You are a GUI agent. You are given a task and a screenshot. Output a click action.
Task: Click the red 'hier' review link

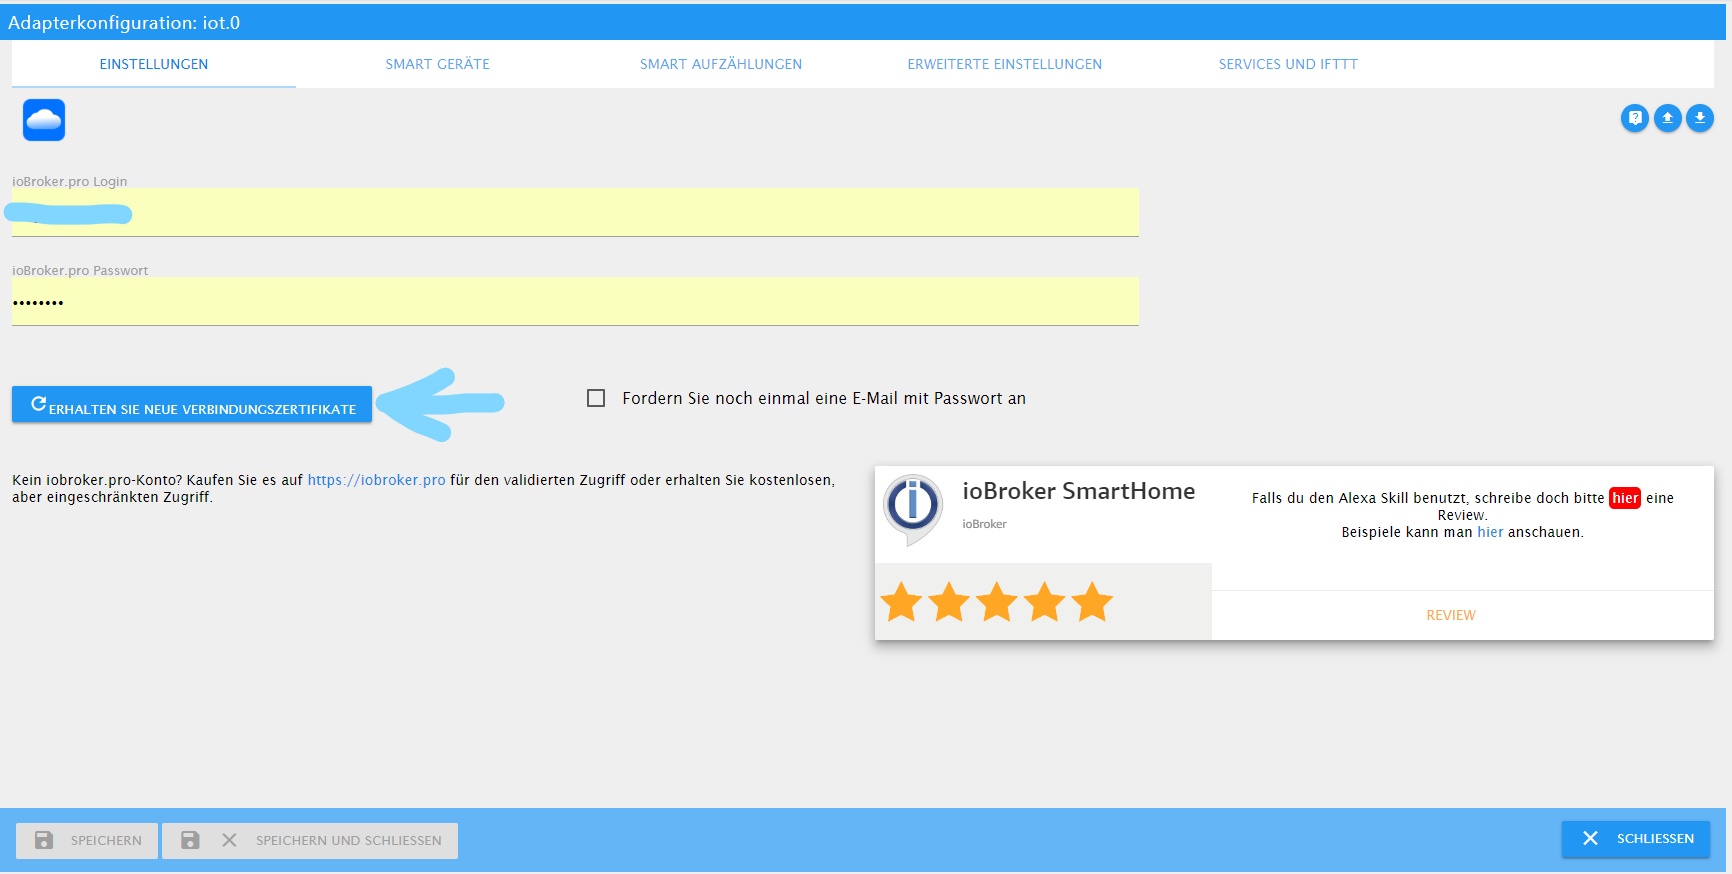click(1625, 498)
